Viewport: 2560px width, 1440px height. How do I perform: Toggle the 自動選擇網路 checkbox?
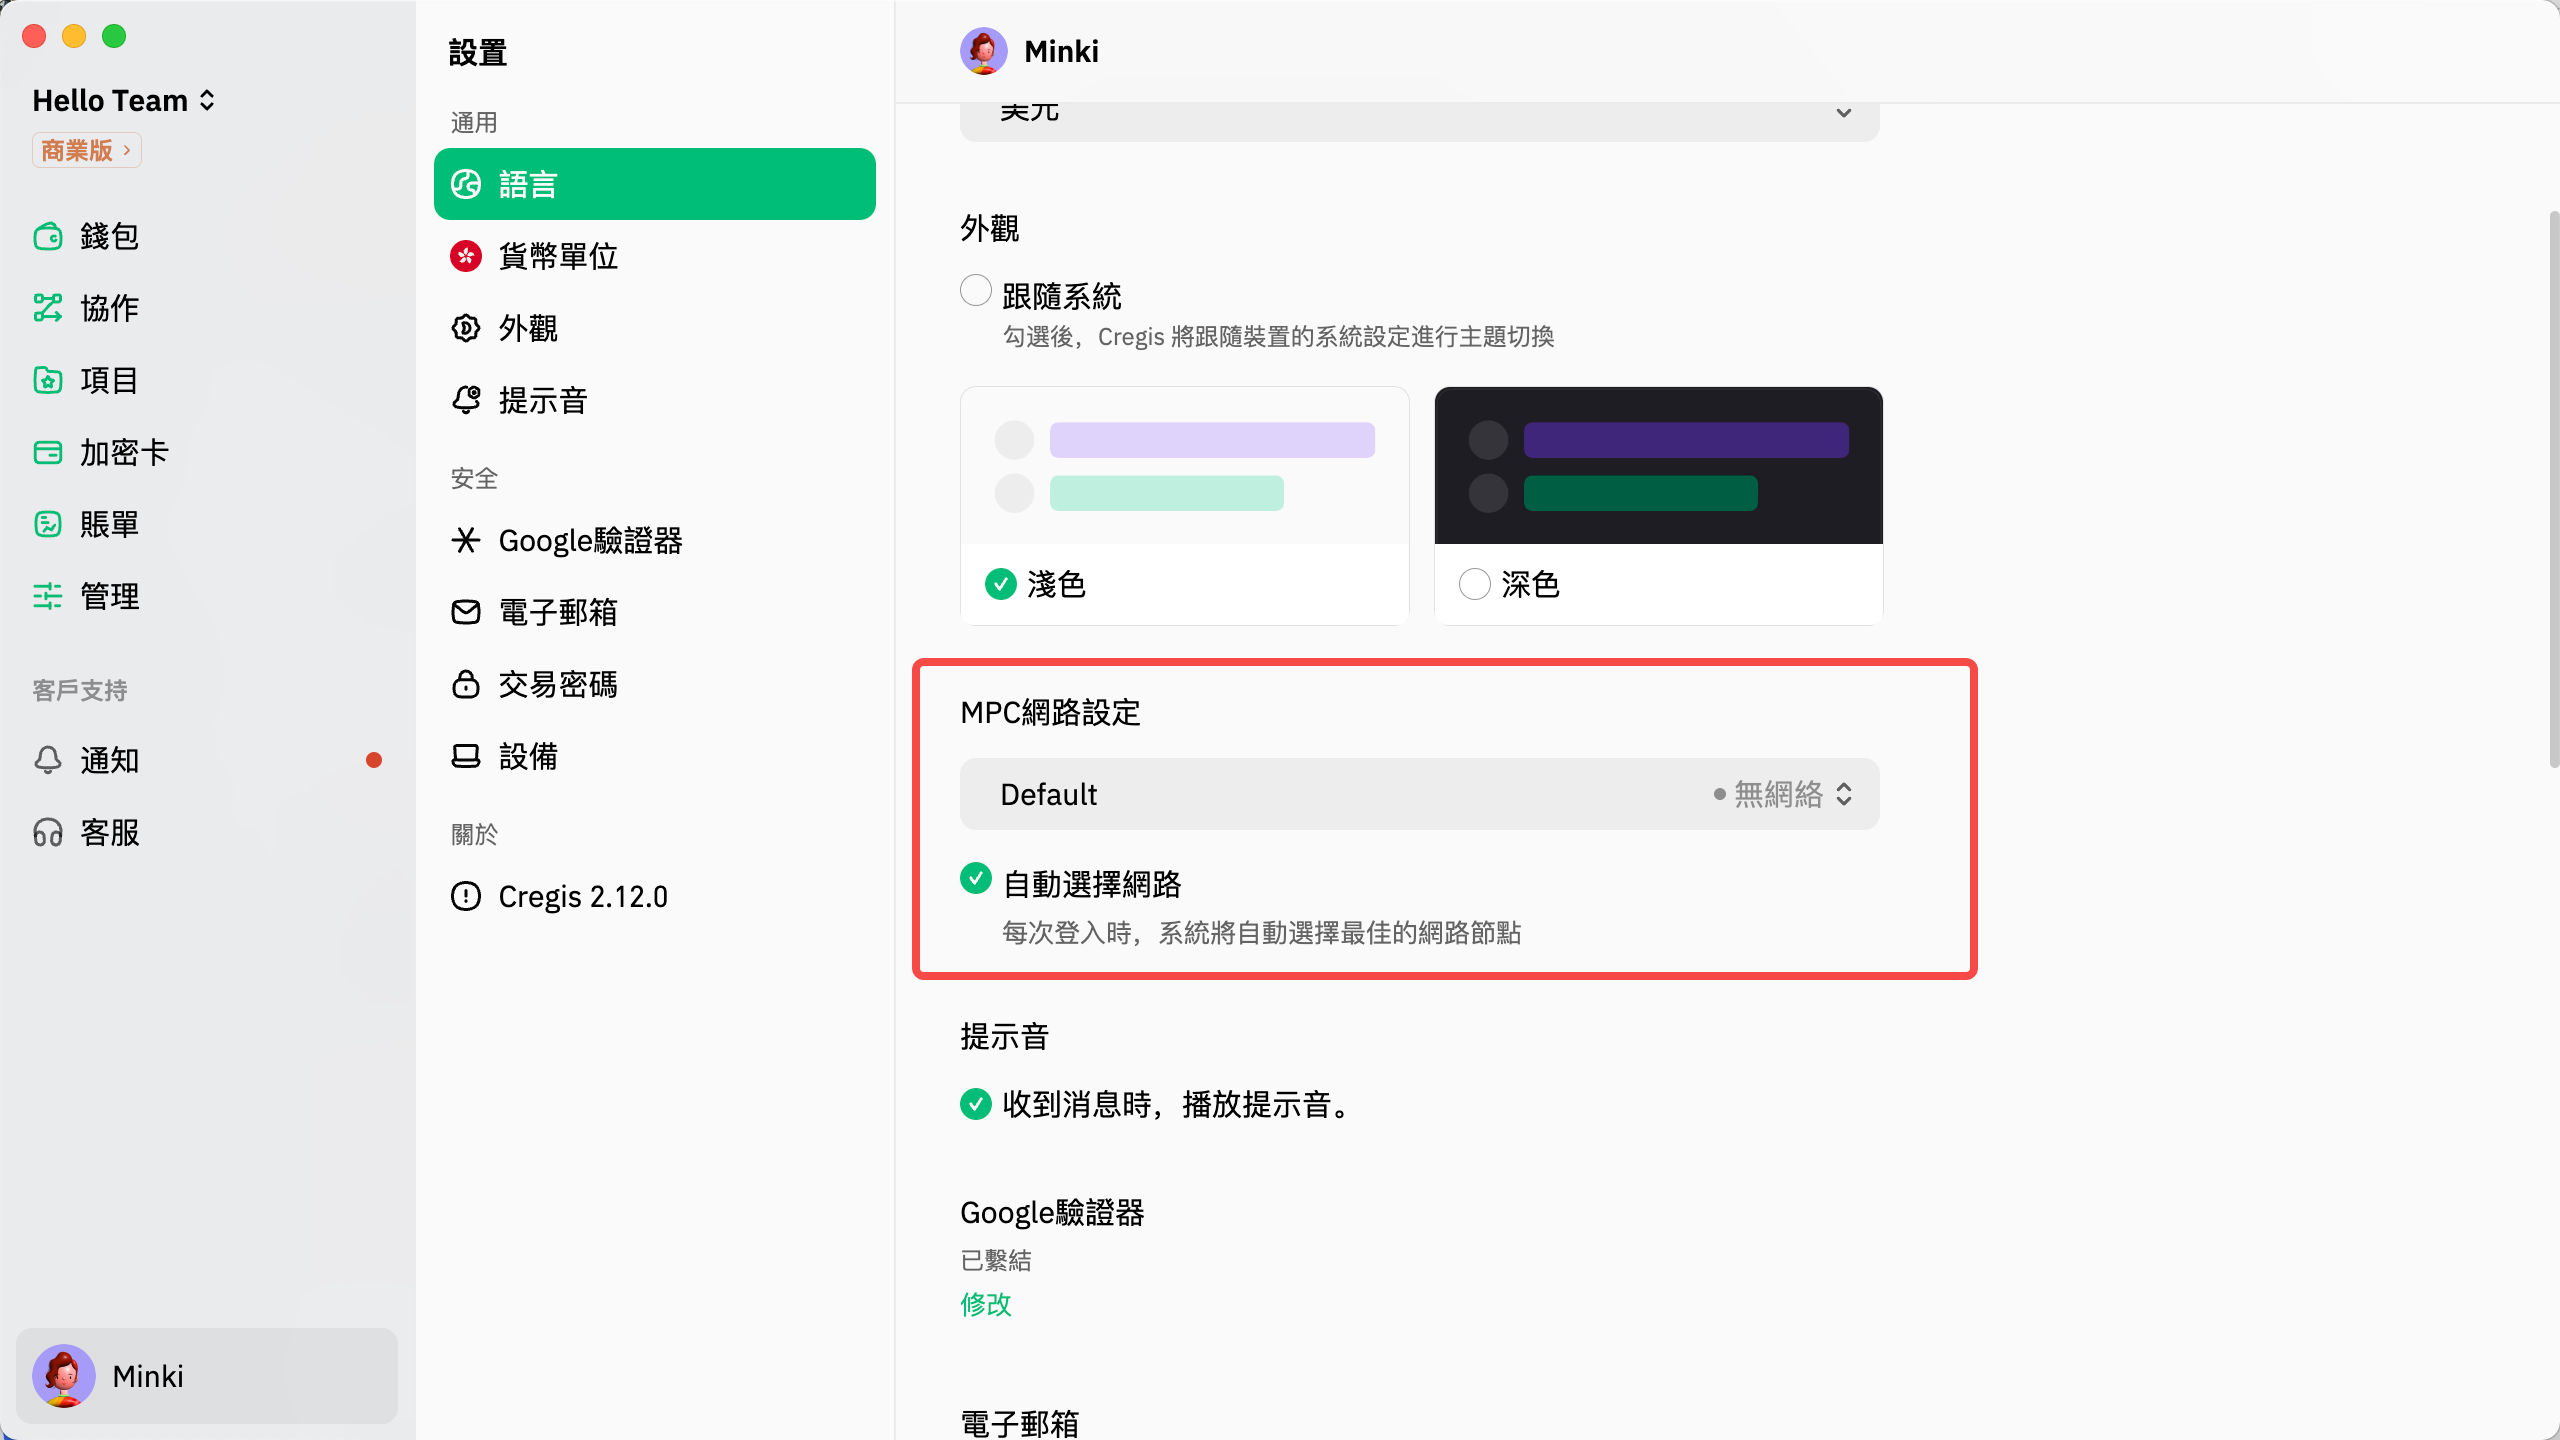[x=975, y=879]
